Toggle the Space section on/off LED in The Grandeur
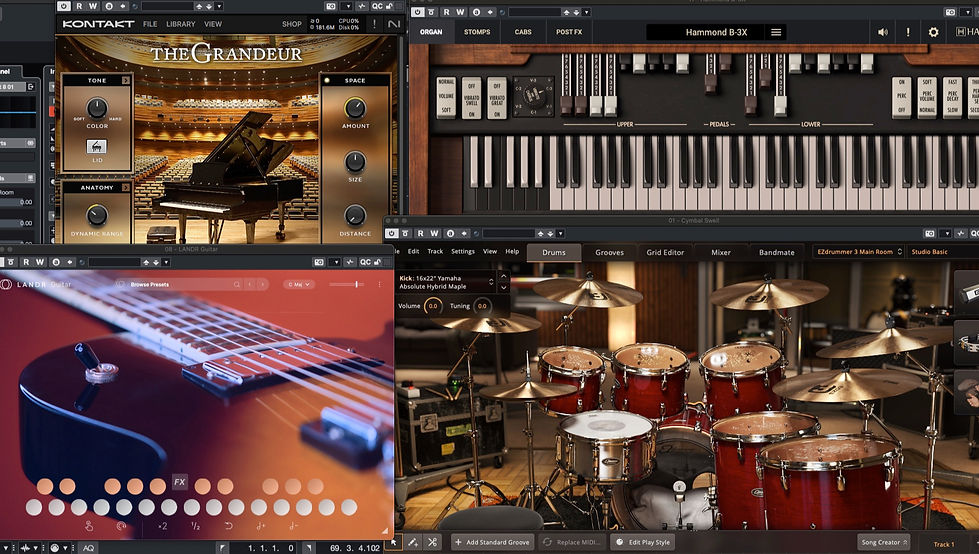Viewport: 979px width, 554px height. click(327, 81)
